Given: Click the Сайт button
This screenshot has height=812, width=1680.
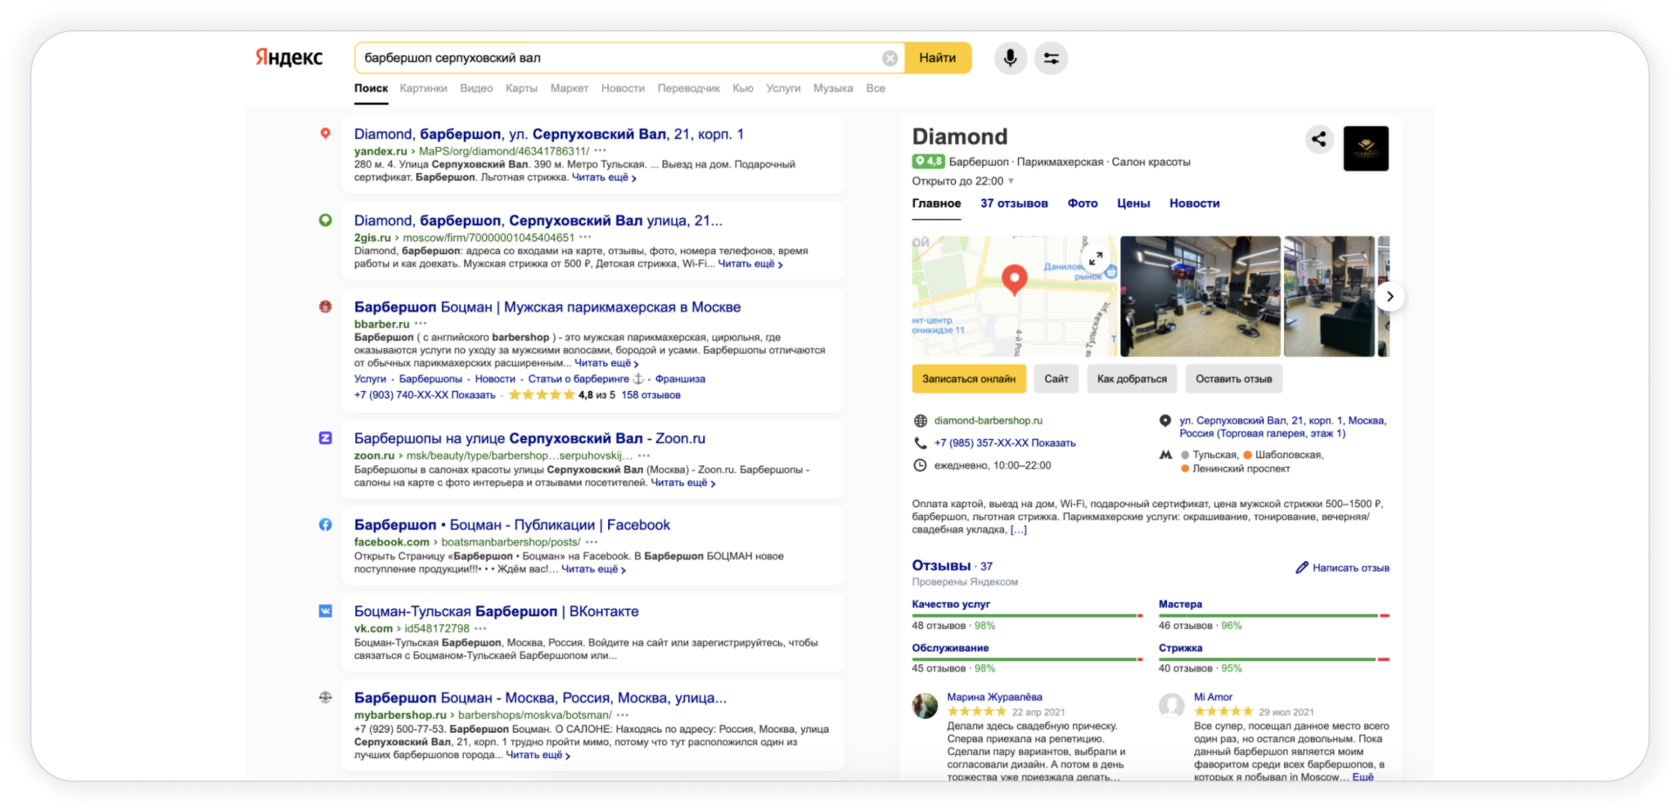Looking at the screenshot, I should pyautogui.click(x=1056, y=379).
